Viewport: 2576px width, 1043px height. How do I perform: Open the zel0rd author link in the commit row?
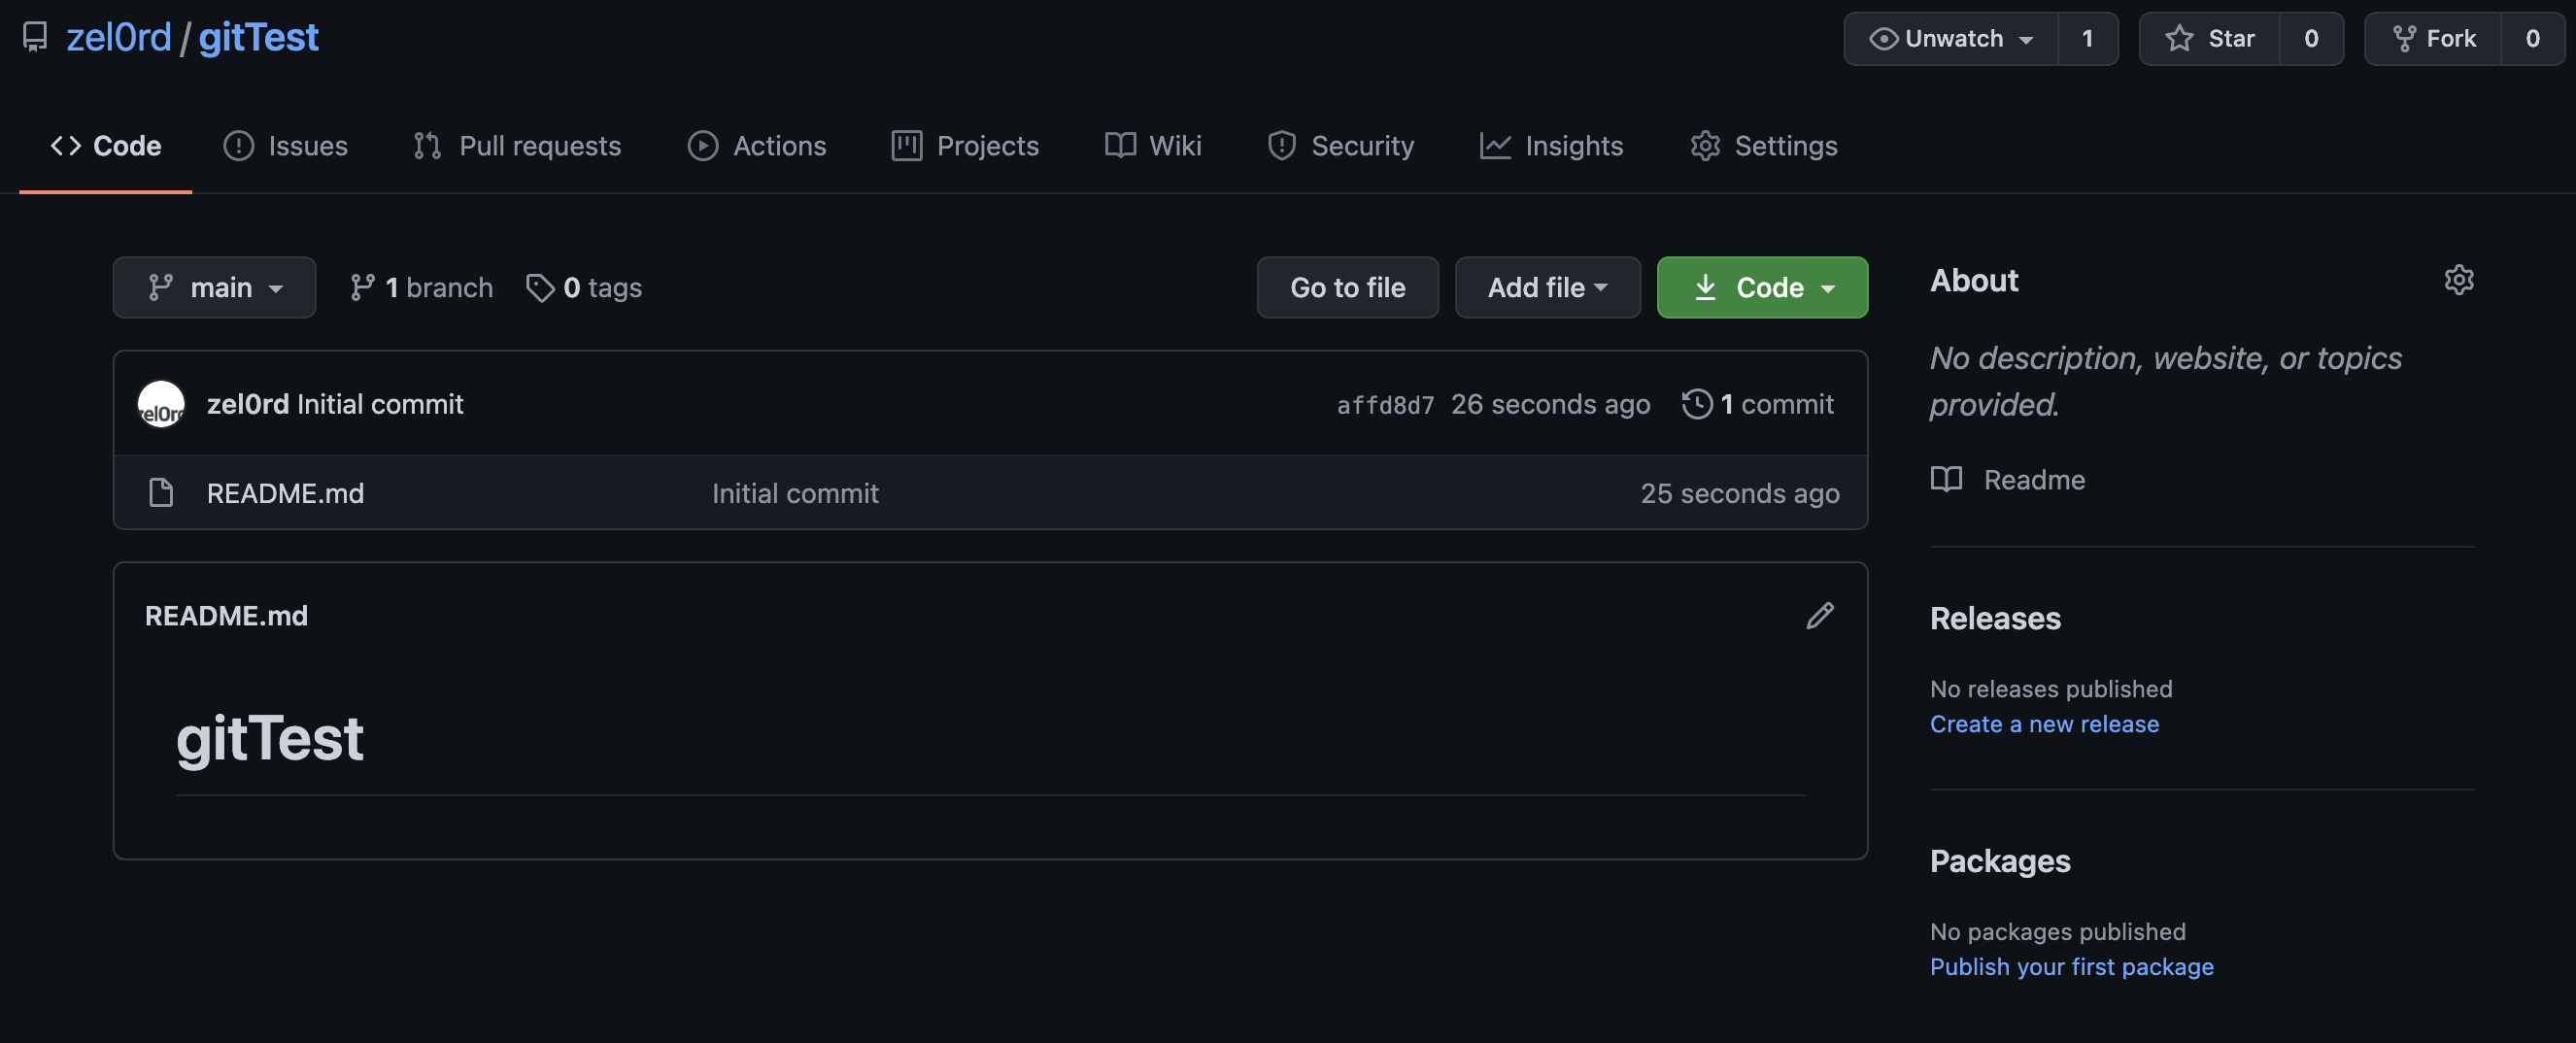(x=248, y=404)
